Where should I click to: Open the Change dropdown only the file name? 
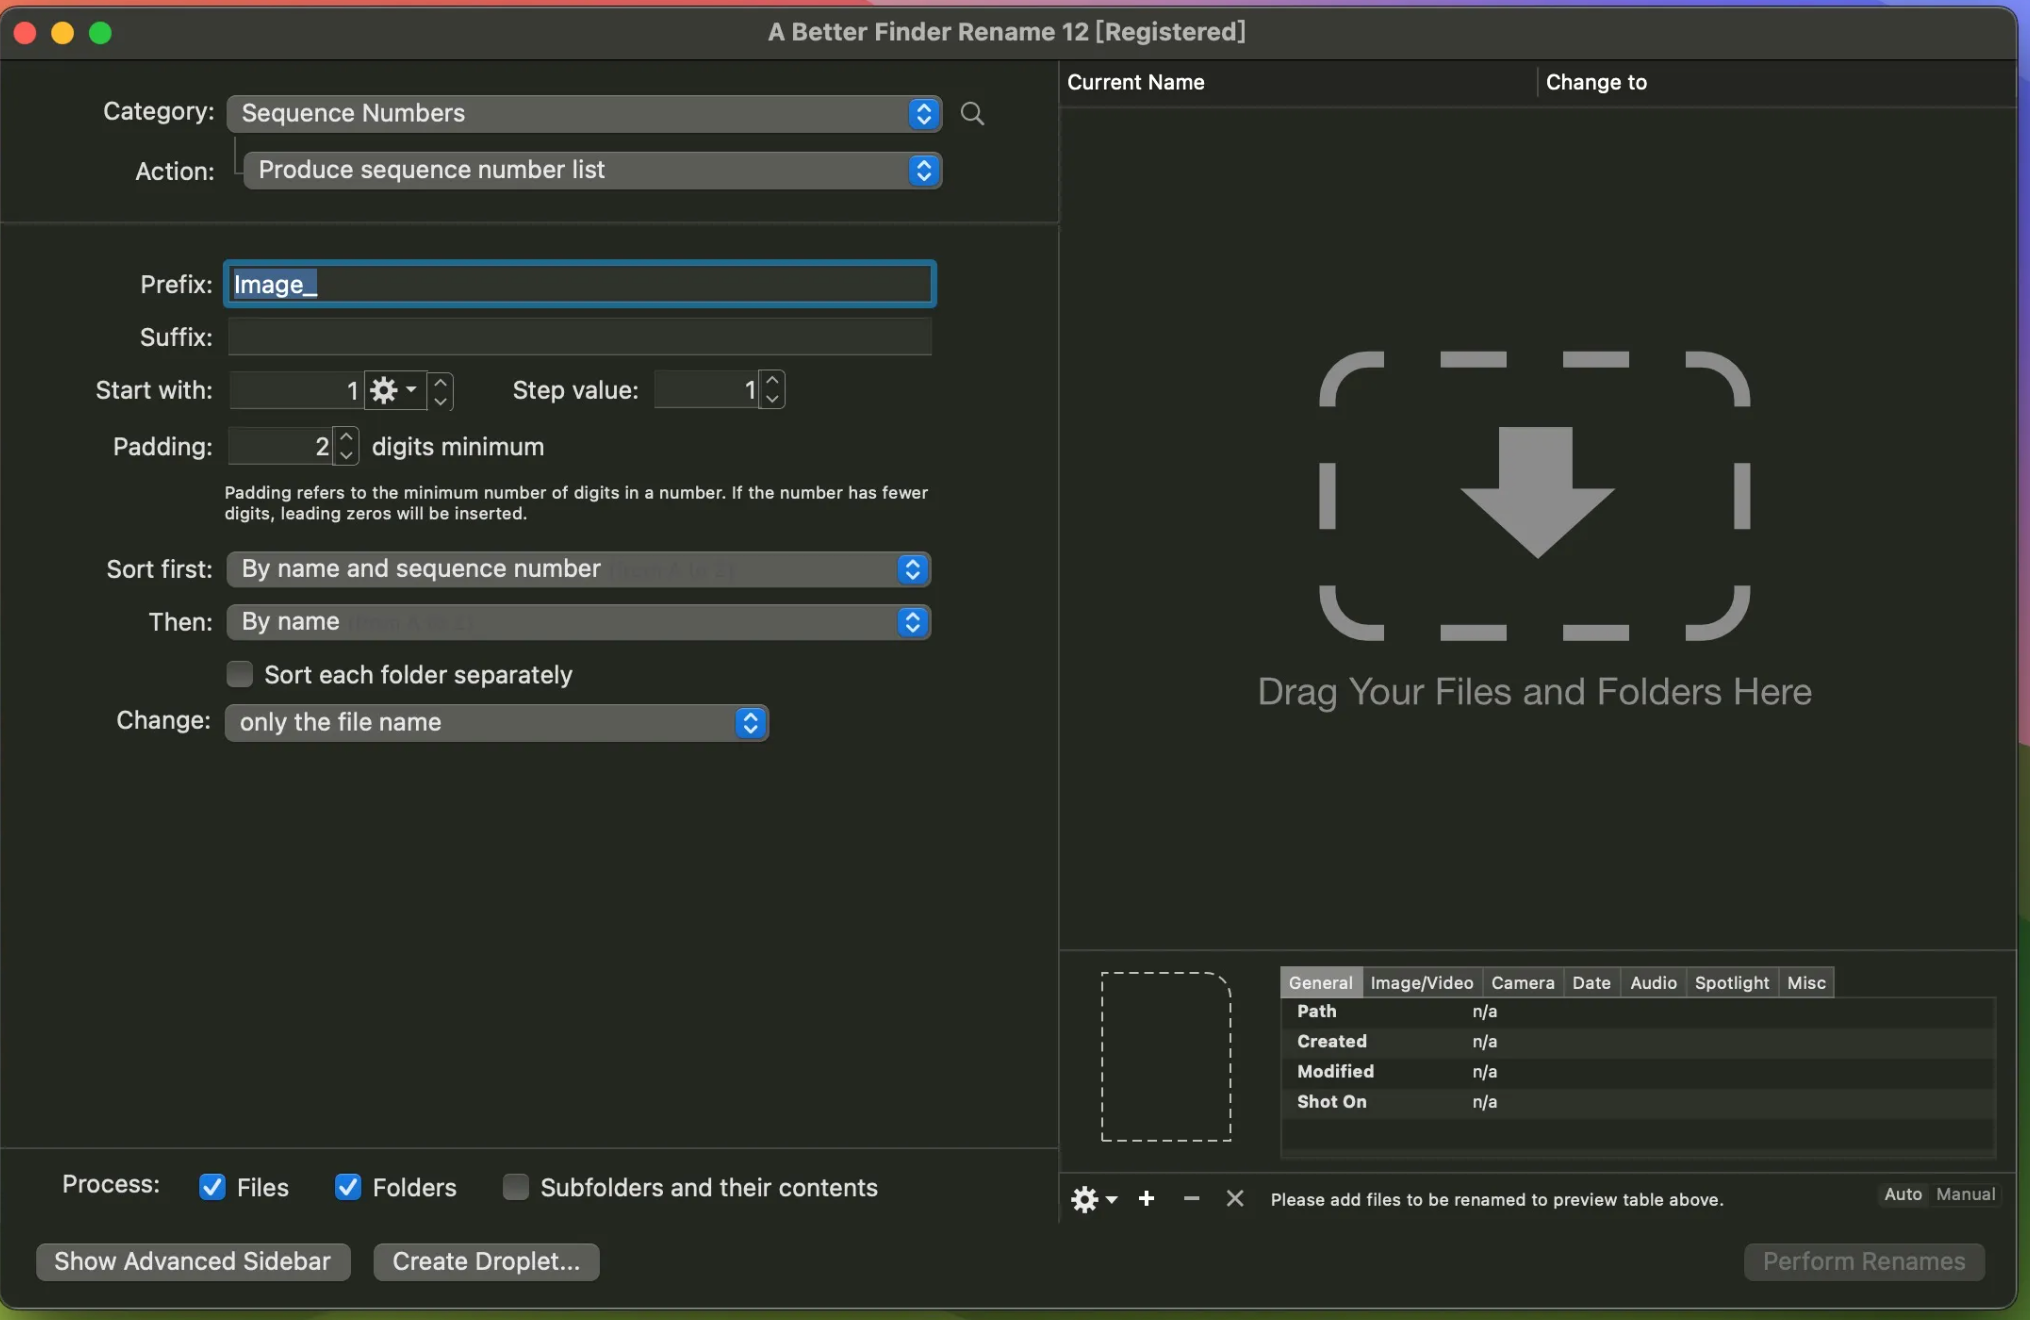point(496,722)
